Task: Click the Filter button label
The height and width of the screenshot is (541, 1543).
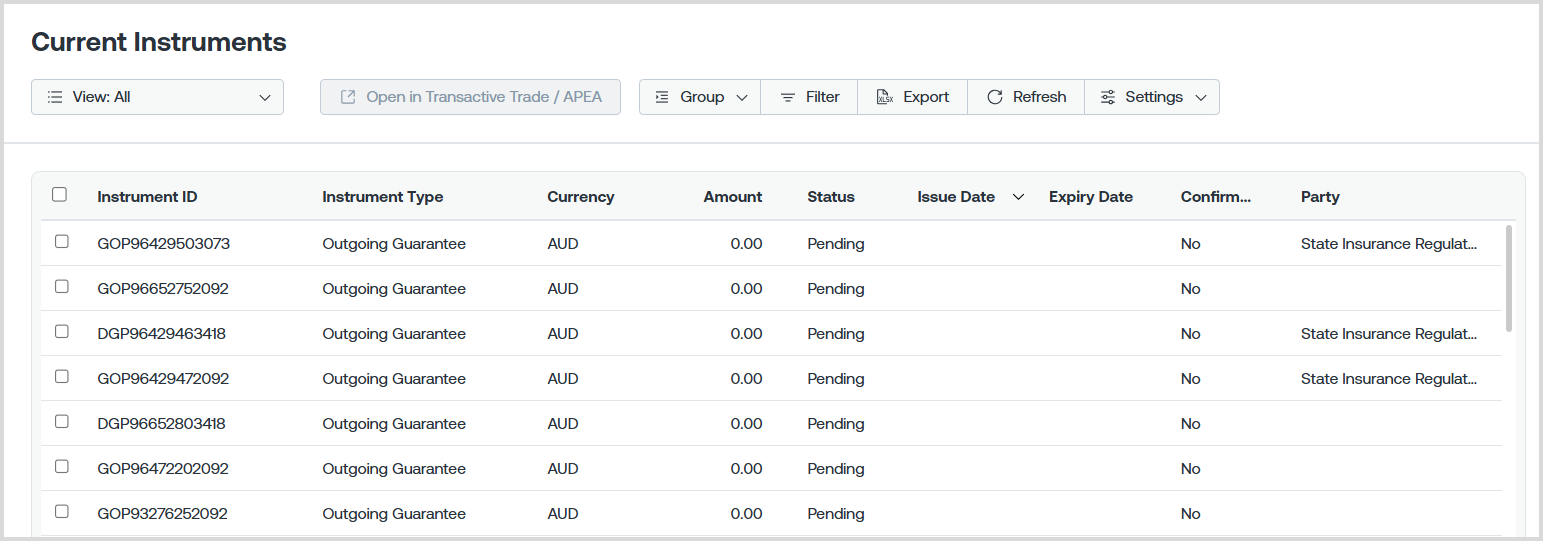Action: point(823,97)
